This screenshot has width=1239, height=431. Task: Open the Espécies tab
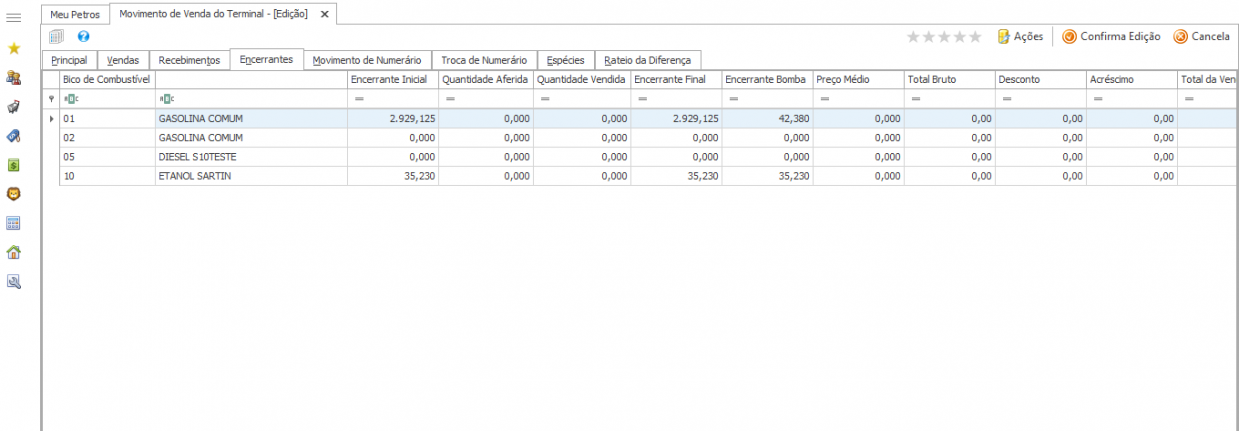(x=566, y=60)
